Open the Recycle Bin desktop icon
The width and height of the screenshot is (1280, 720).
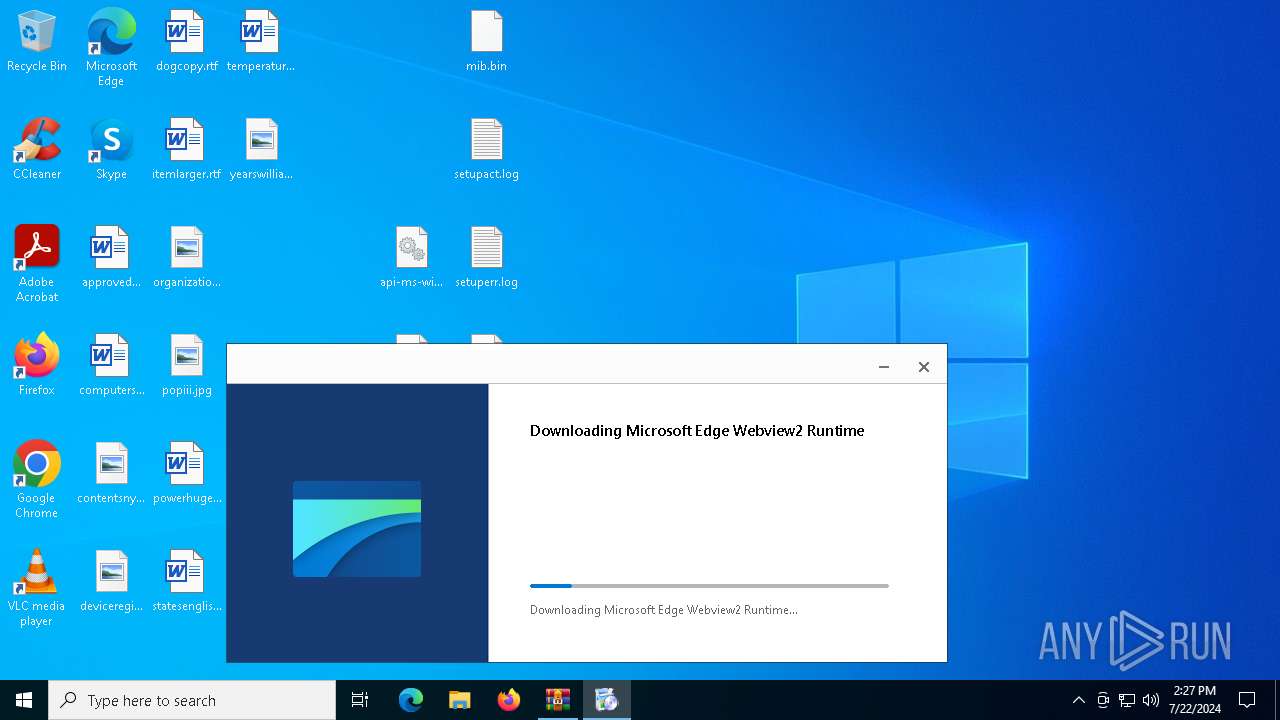(37, 42)
